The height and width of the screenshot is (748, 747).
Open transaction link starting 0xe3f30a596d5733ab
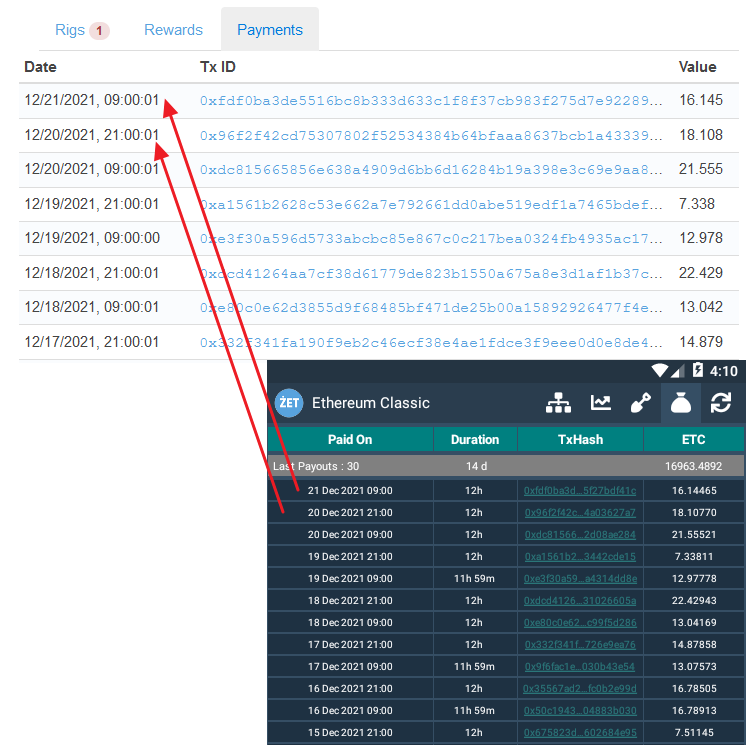point(431,239)
